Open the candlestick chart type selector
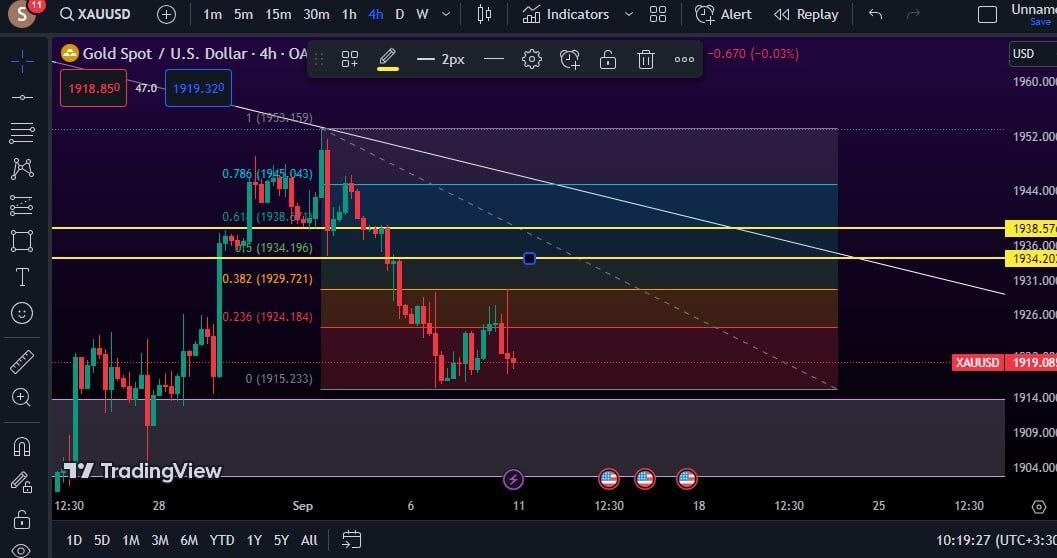Viewport: 1057px width, 558px height. click(x=484, y=14)
